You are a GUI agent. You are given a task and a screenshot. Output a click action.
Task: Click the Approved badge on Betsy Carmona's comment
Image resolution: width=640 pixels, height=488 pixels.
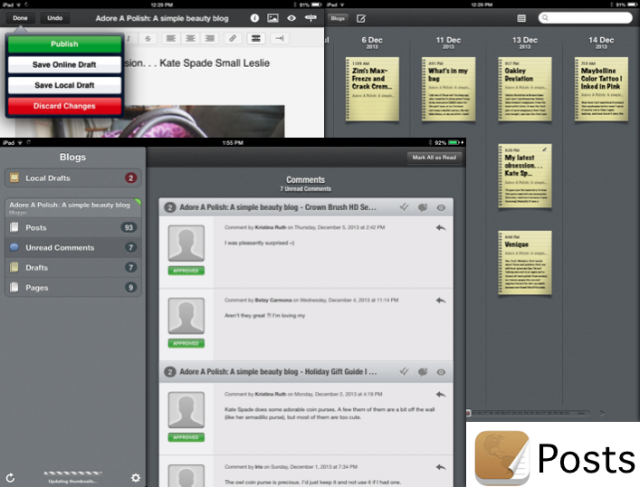point(186,343)
